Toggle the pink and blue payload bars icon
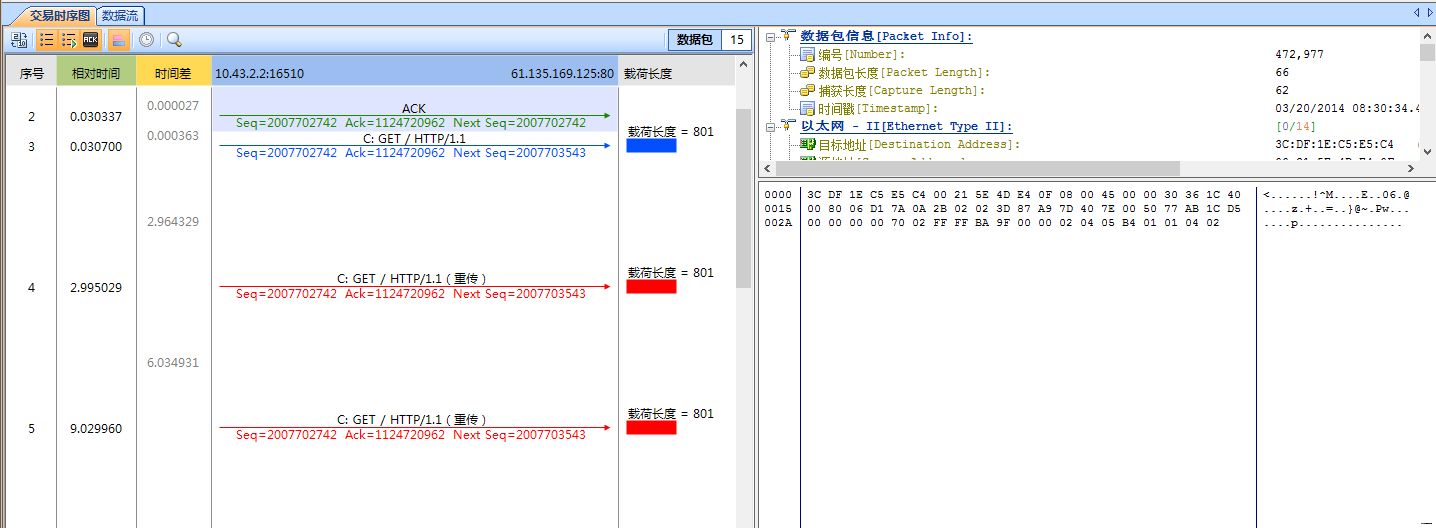The height and width of the screenshot is (528, 1436). (x=118, y=40)
